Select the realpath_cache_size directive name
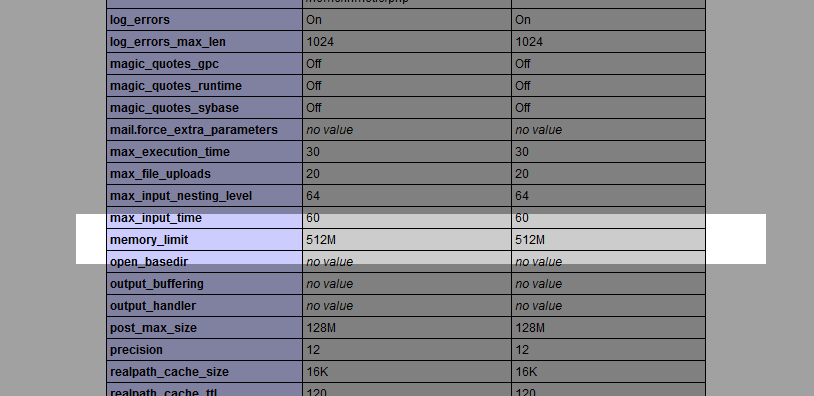Viewport: 814px width, 396px height. click(169, 372)
